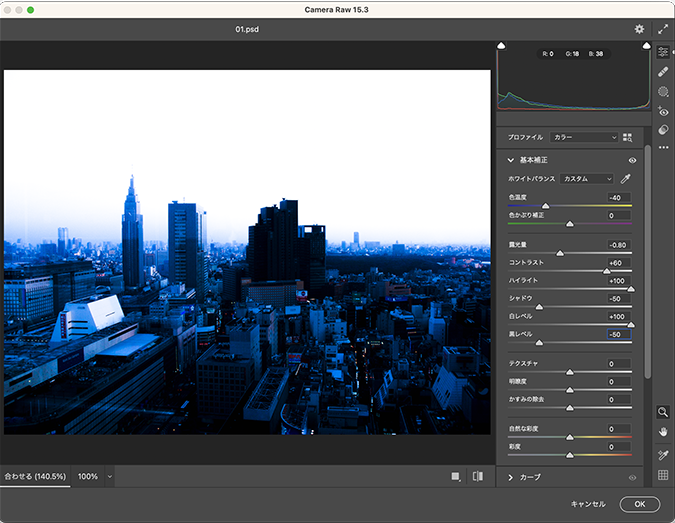This screenshot has height=523, width=675.
Task: Click the キャンセル button
Action: coord(588,505)
